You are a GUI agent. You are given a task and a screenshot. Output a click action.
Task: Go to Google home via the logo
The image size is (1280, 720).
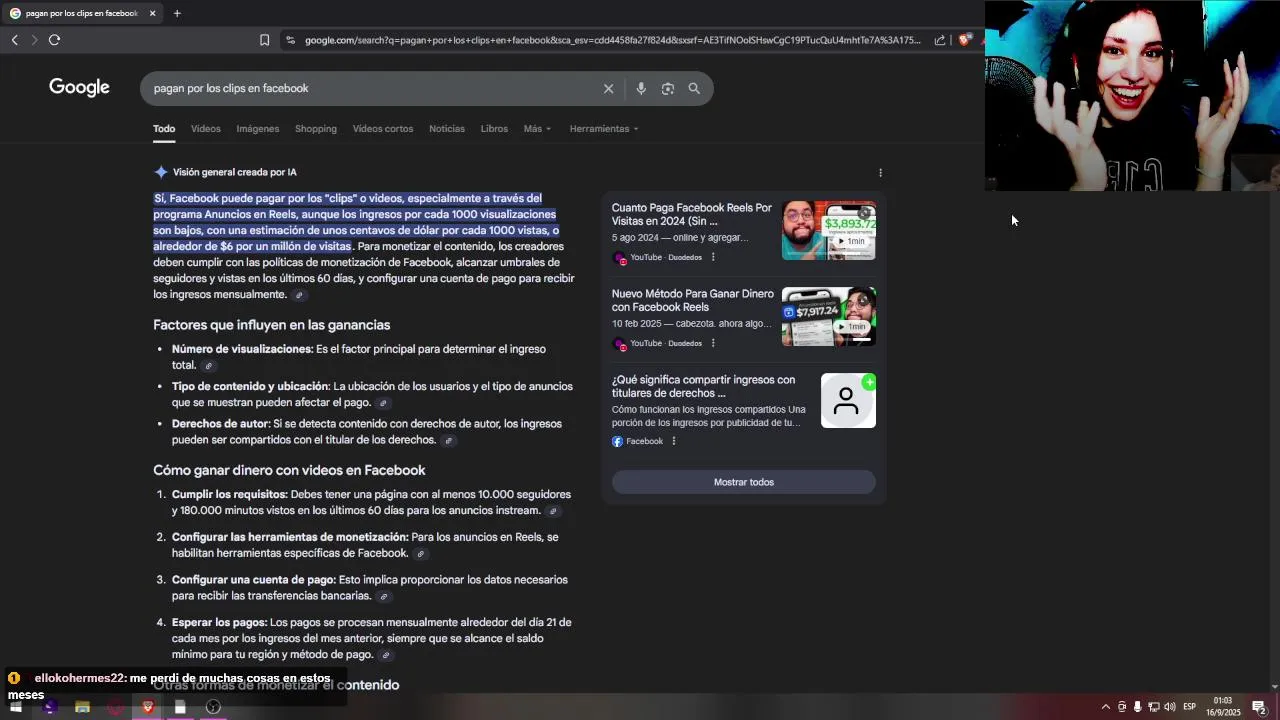79,88
